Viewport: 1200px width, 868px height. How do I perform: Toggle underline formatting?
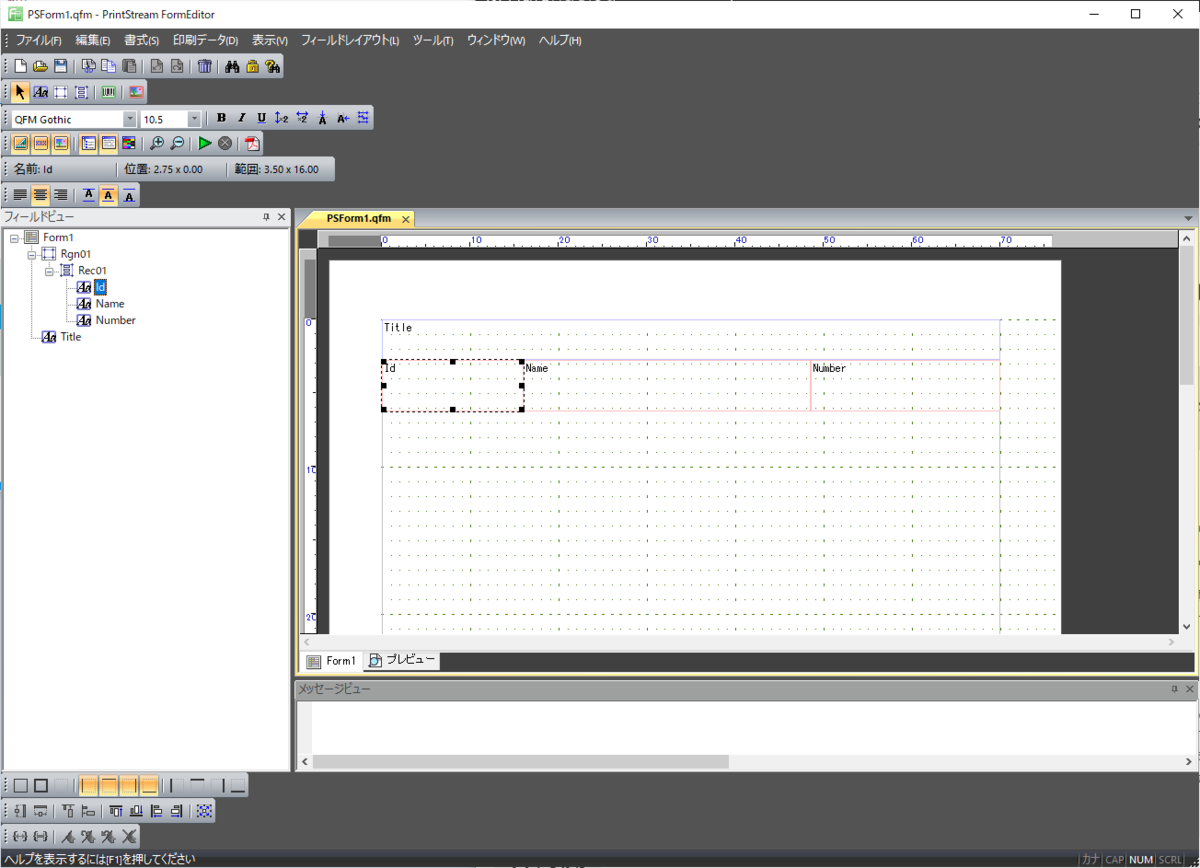[261, 118]
